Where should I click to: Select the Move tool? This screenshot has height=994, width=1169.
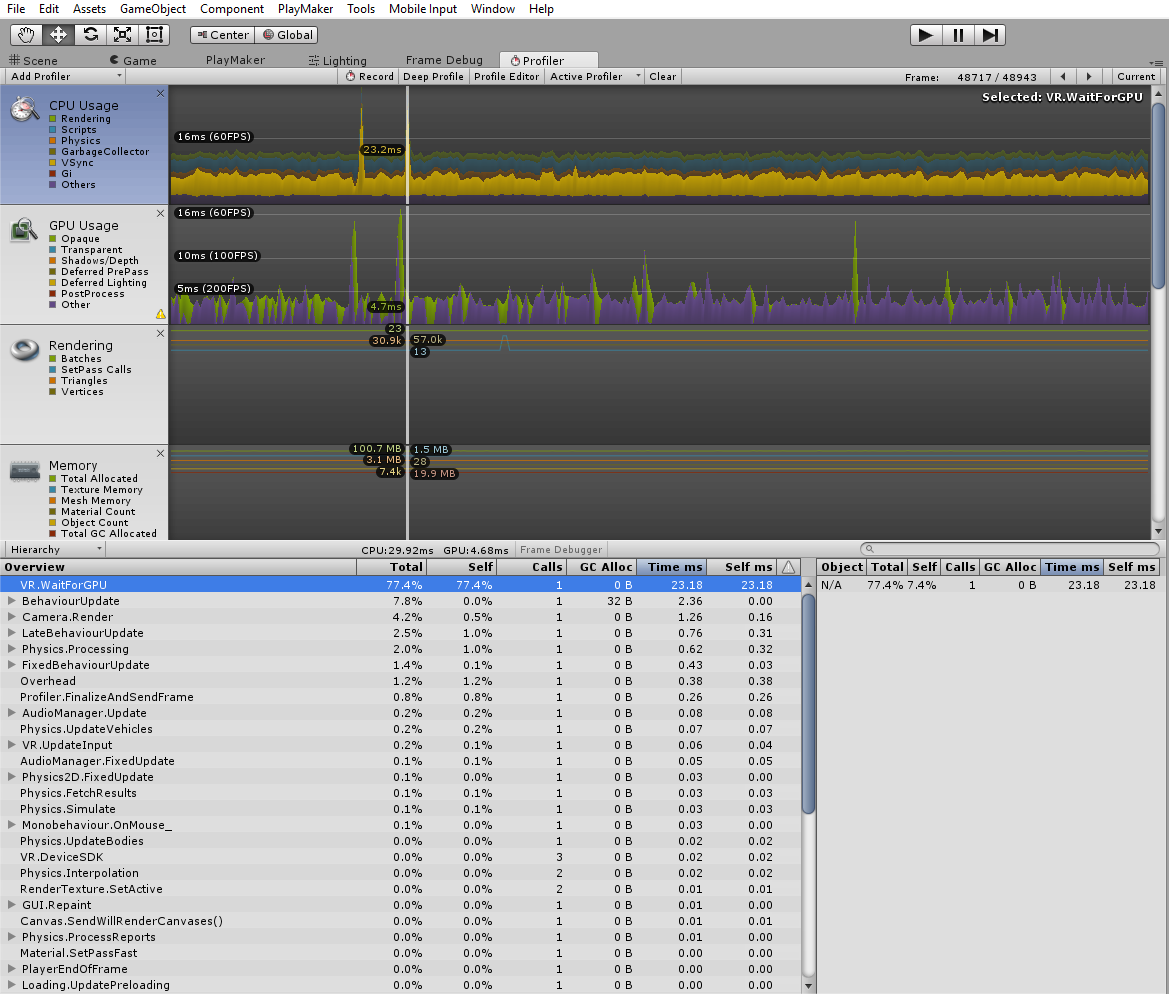[57, 34]
